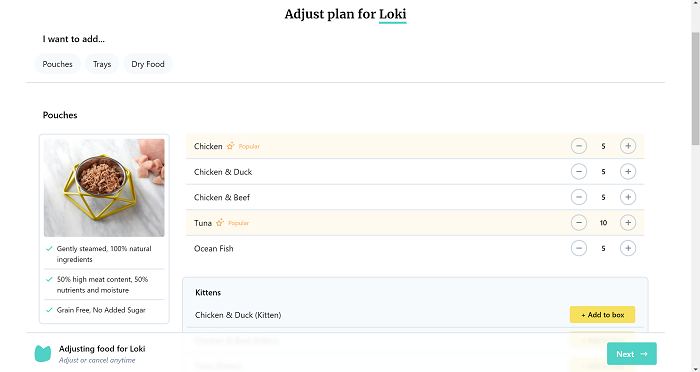Reduce Tuna pouch quantity
The image size is (700, 372).
(x=579, y=222)
